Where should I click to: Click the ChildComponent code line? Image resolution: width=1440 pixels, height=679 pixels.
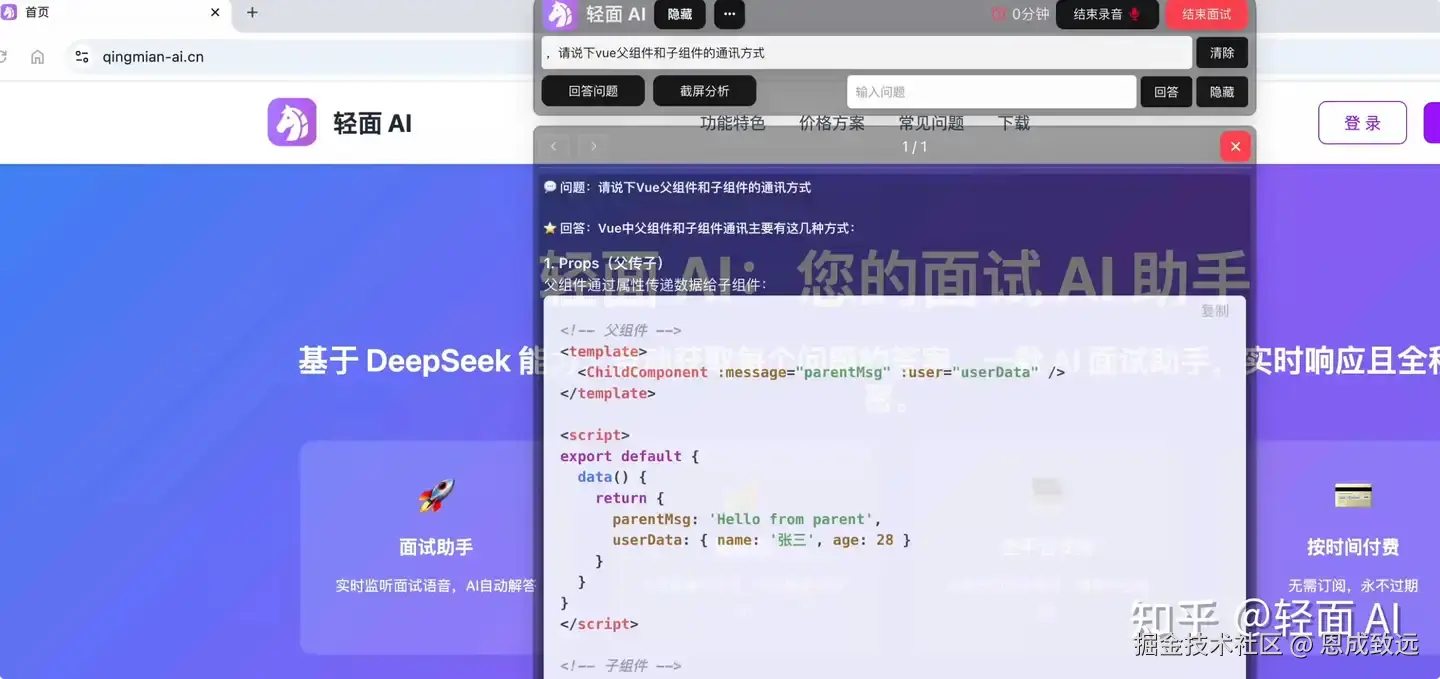821,372
